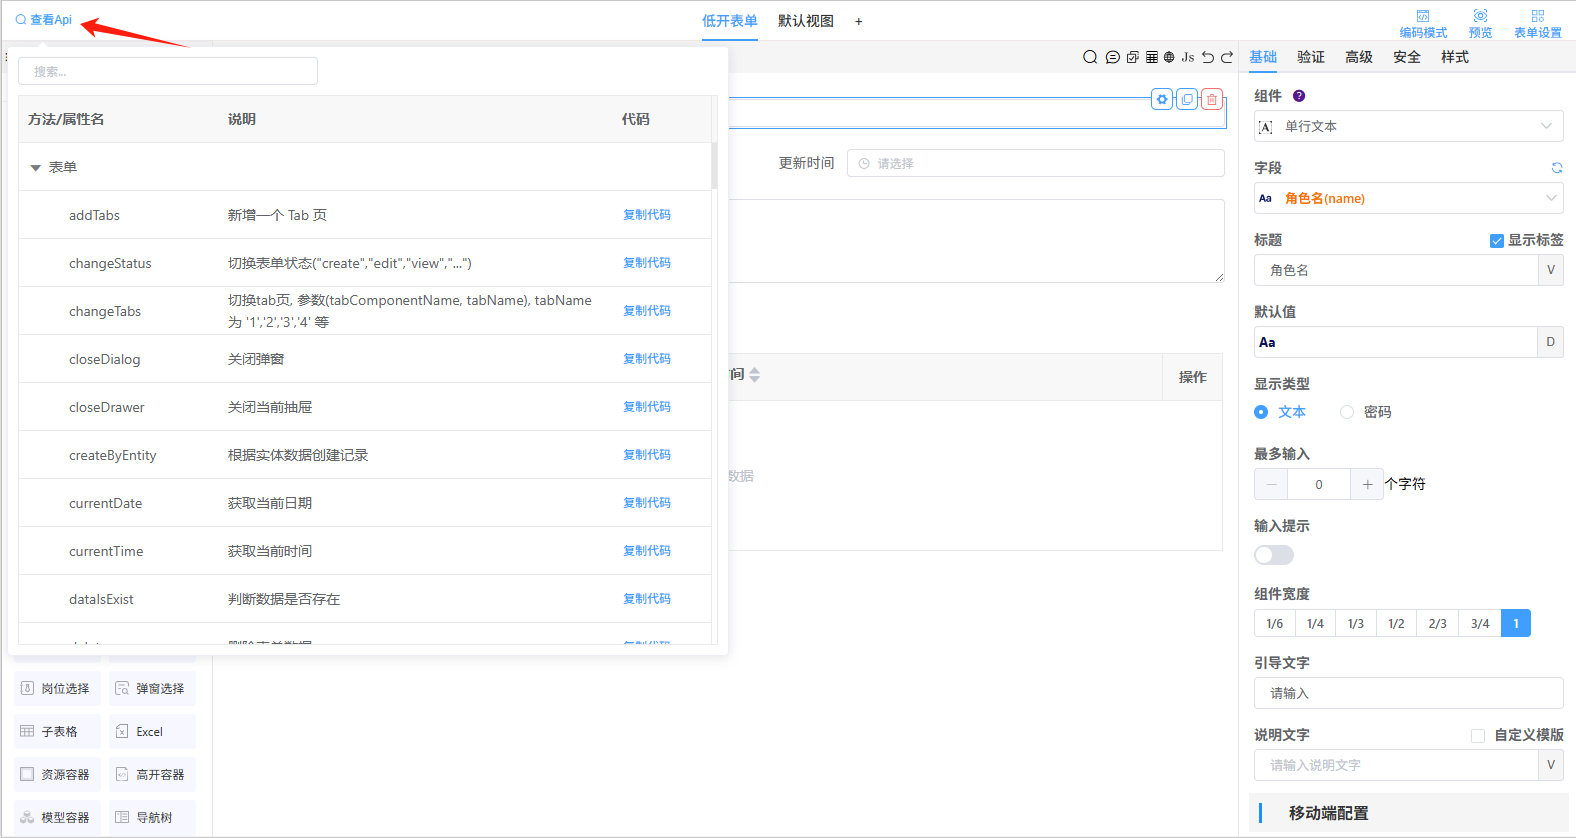
Task: Click the globe icon in the toolbar
Action: pyautogui.click(x=1169, y=57)
